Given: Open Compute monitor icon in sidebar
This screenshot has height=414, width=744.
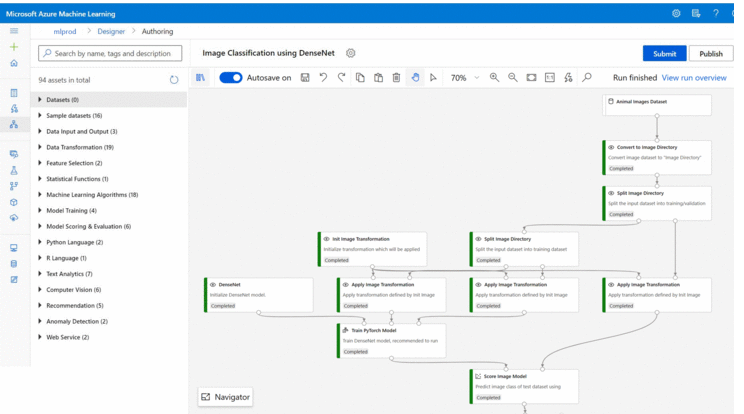Looking at the screenshot, I should 14,248.
